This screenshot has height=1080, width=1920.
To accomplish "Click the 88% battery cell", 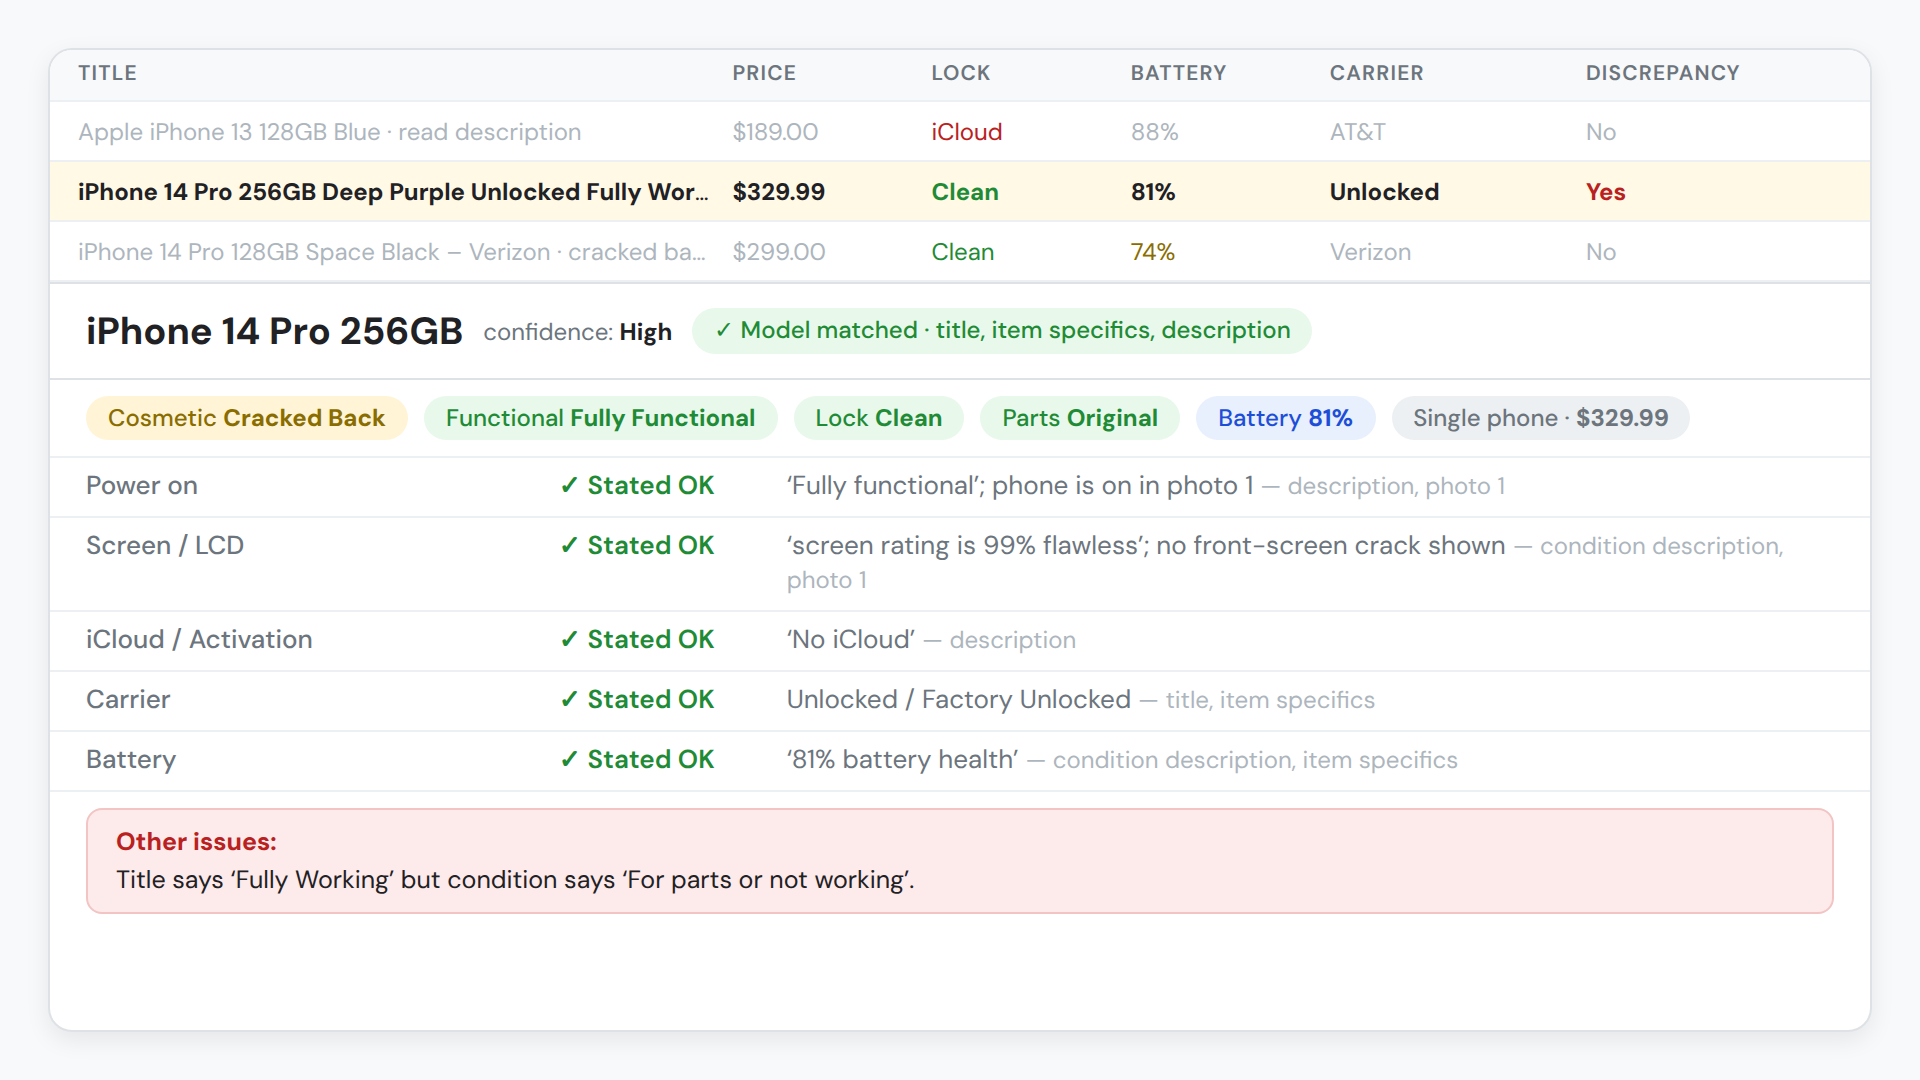I will pos(1154,132).
